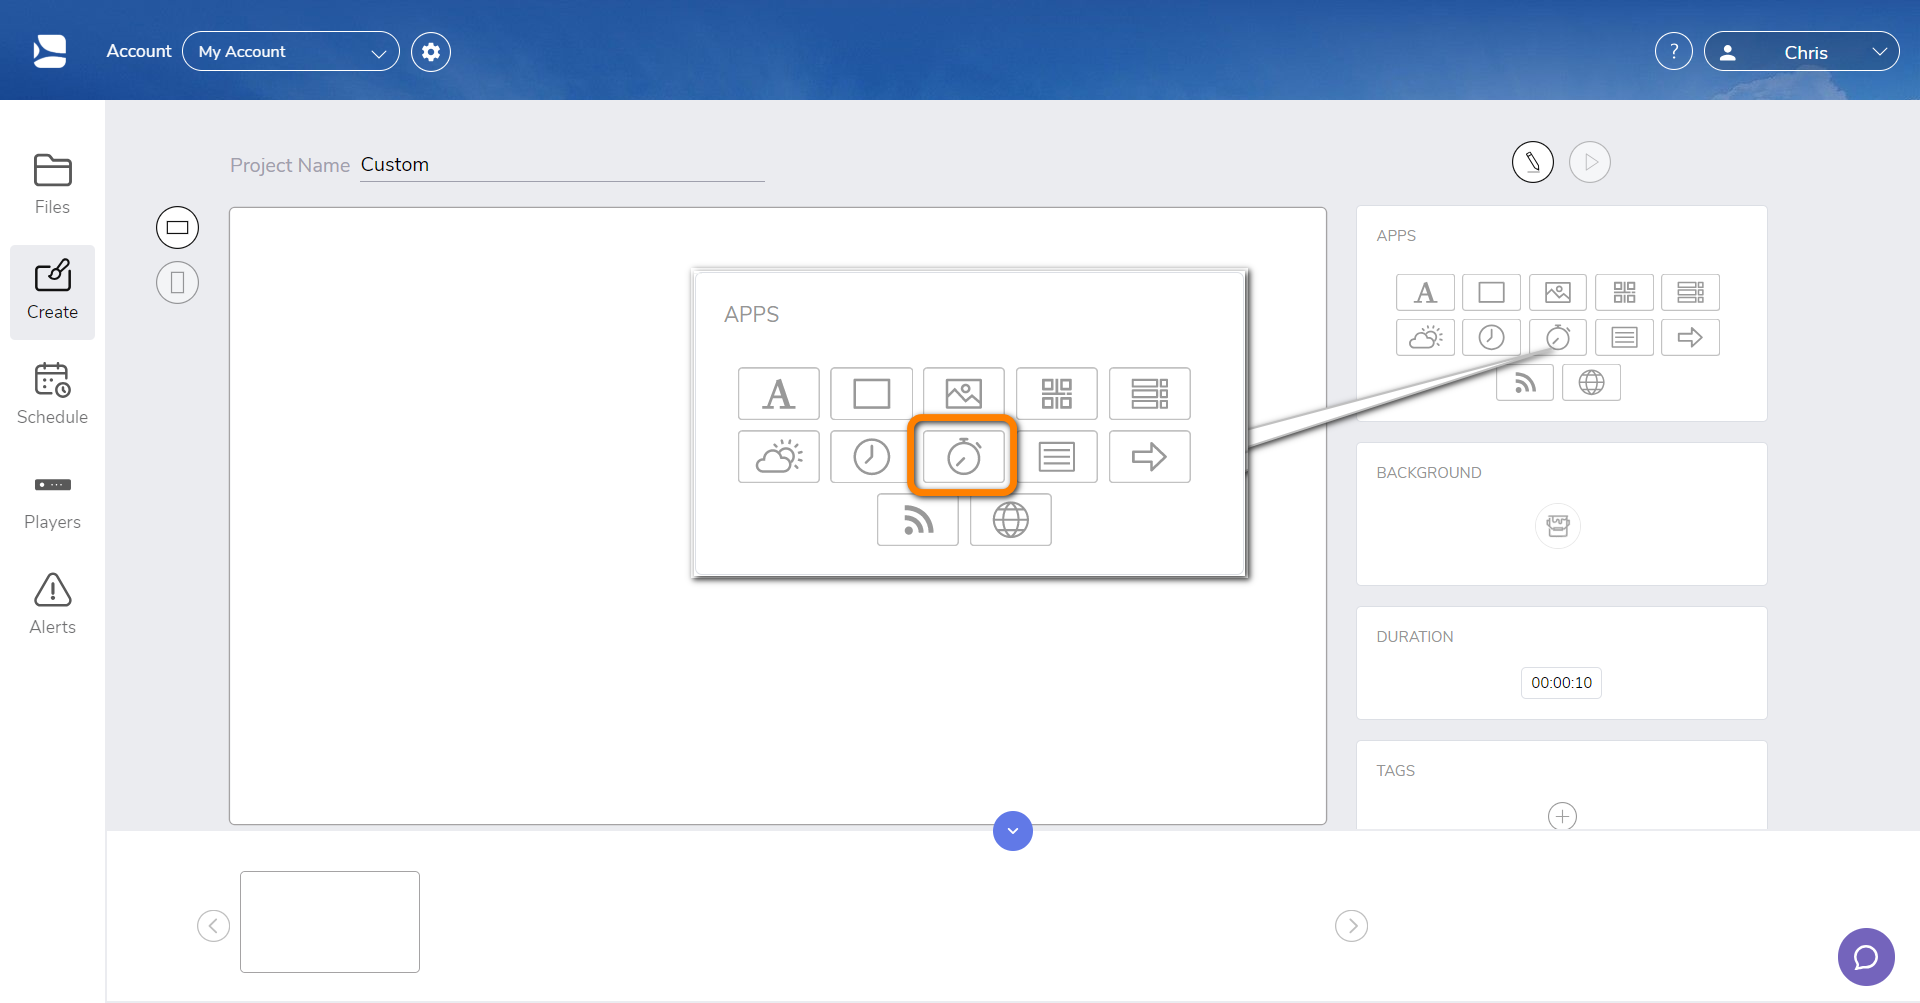Add the Arrow app from the right panel
Screen dimensions: 1920x1003
(x=1690, y=338)
